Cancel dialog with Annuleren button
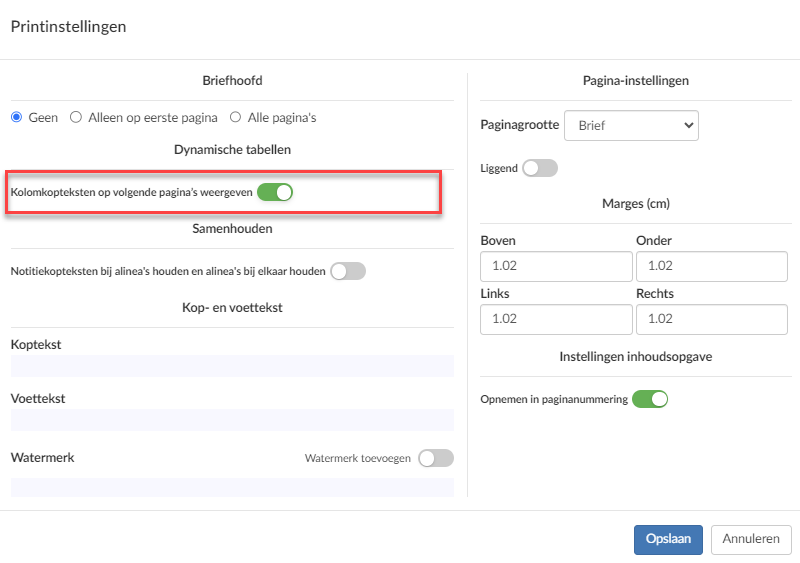Screen dimensions: 800x563 [751, 539]
